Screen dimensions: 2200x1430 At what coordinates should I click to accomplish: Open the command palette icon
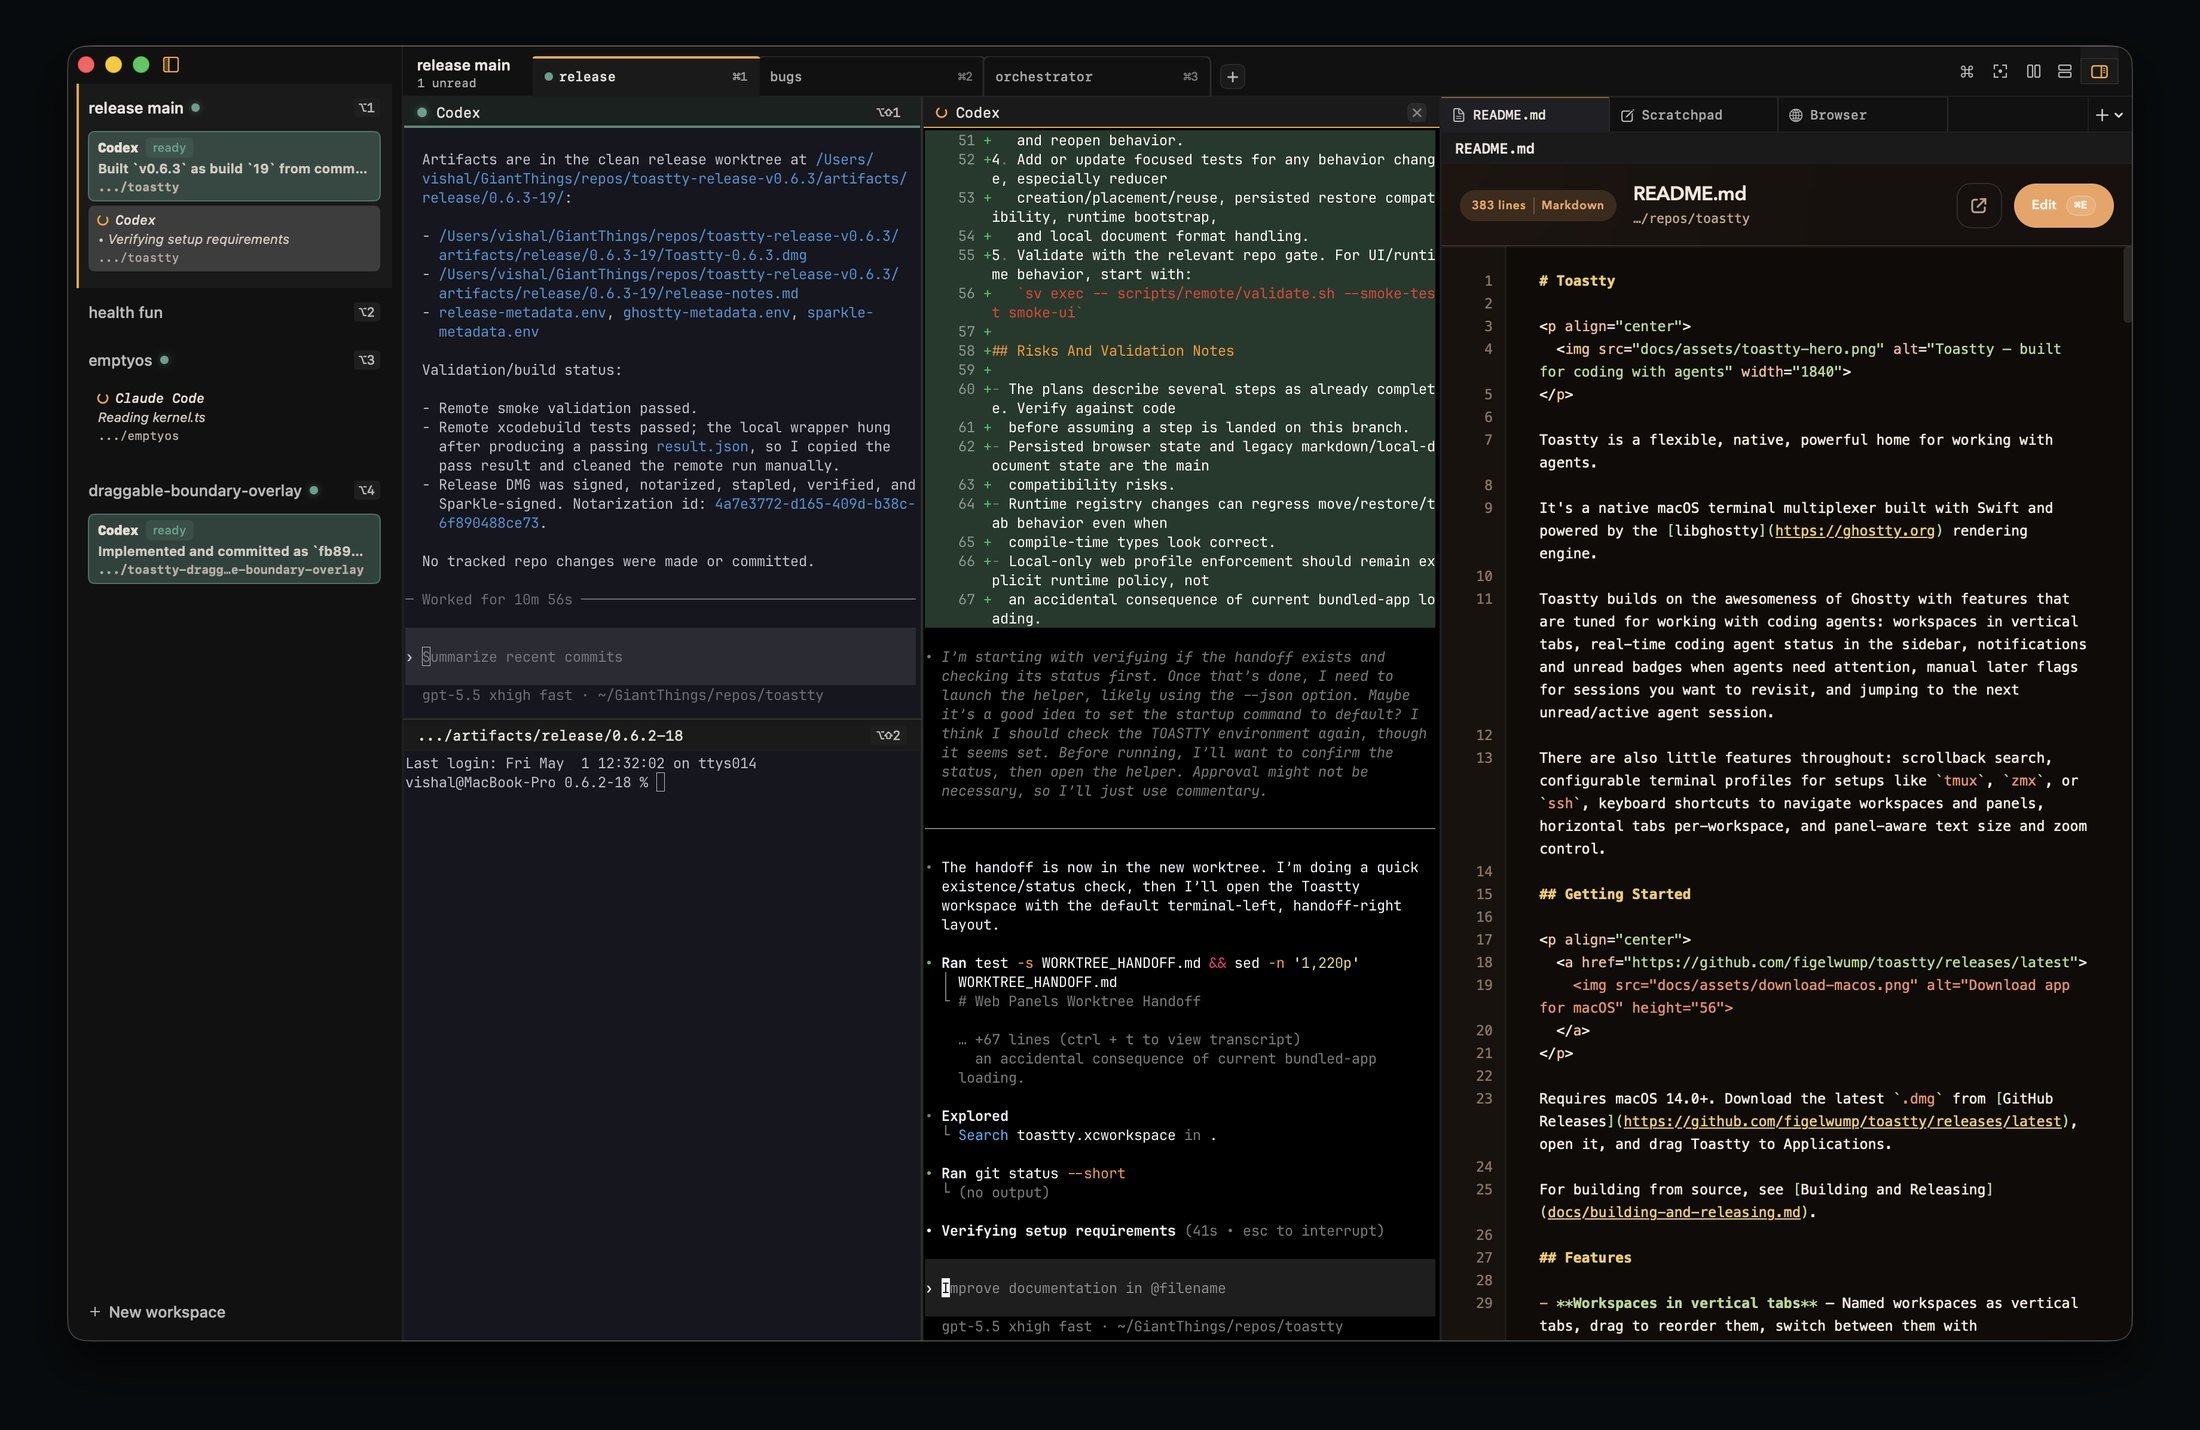pos(1966,72)
